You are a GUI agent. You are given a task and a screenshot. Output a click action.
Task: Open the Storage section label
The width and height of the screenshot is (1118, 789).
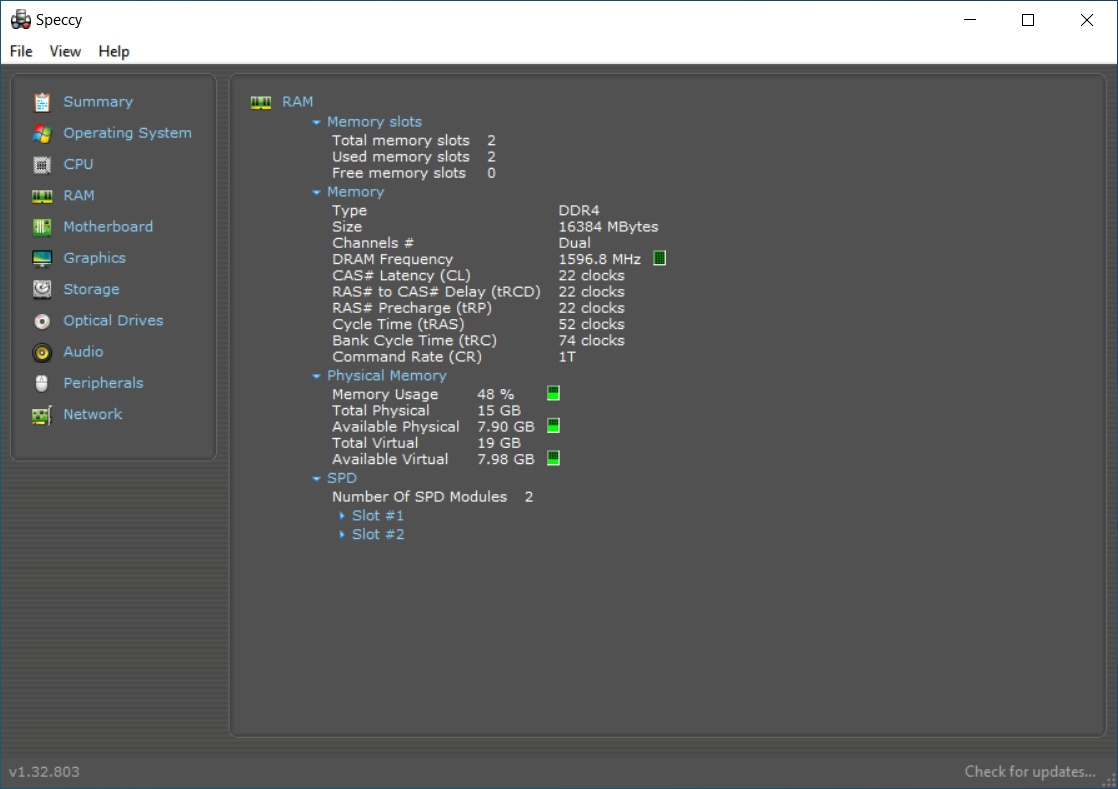click(91, 289)
